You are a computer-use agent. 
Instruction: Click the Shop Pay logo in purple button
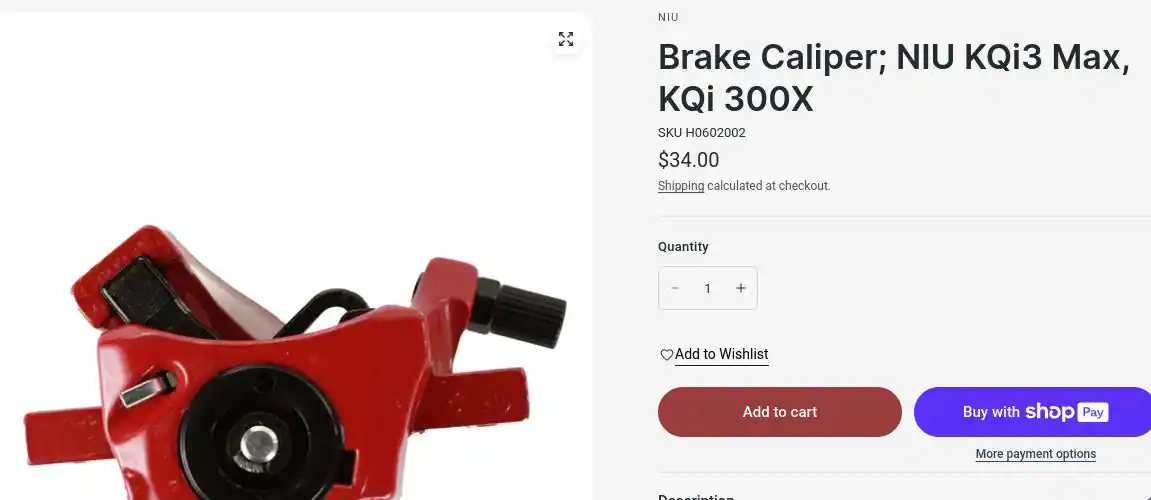(x=1067, y=412)
